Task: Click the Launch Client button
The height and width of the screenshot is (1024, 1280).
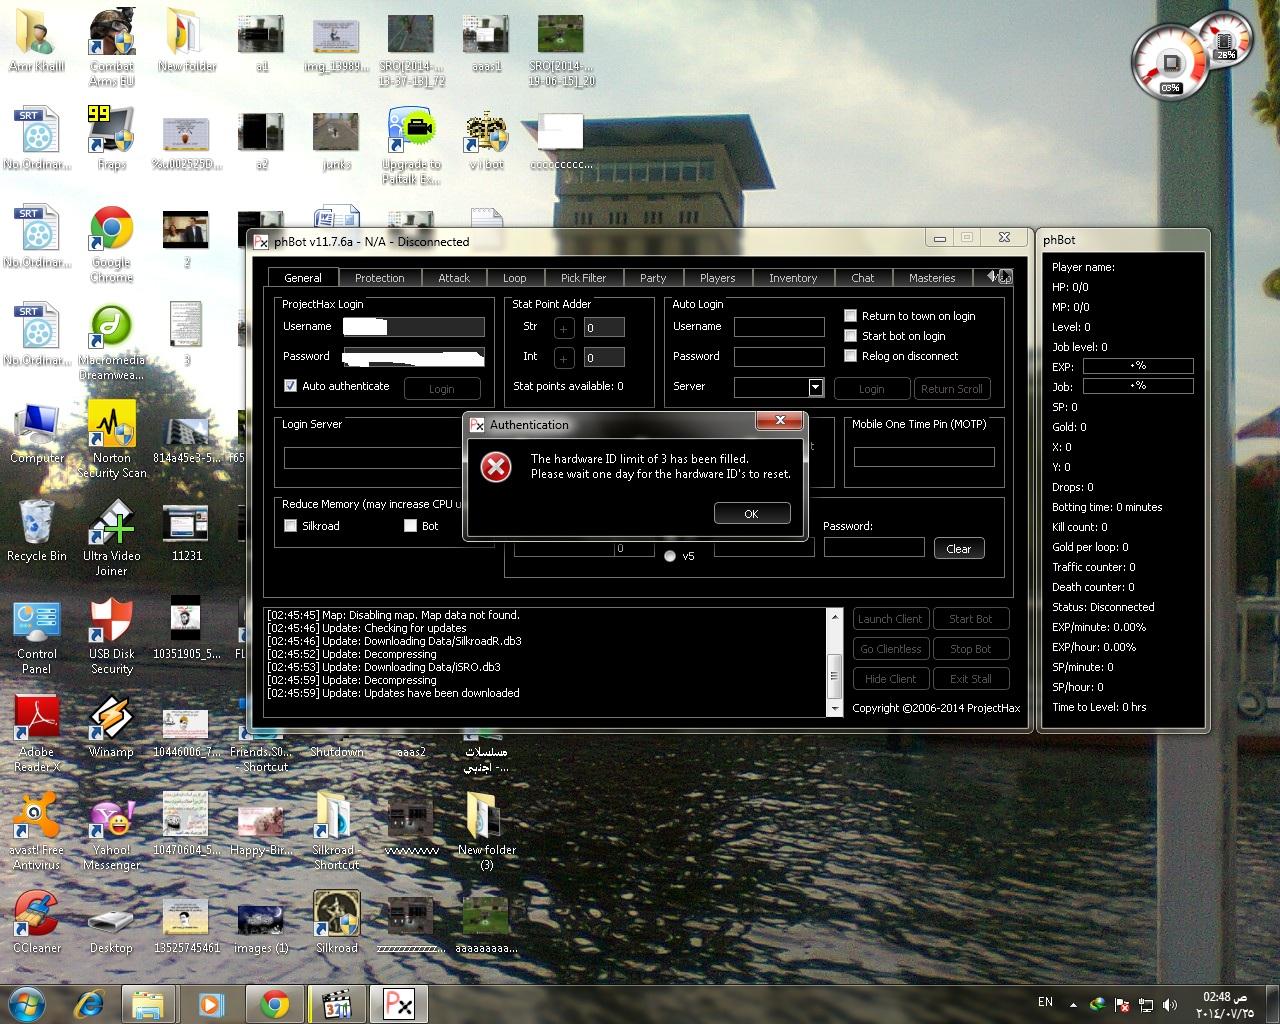Action: [x=890, y=619]
